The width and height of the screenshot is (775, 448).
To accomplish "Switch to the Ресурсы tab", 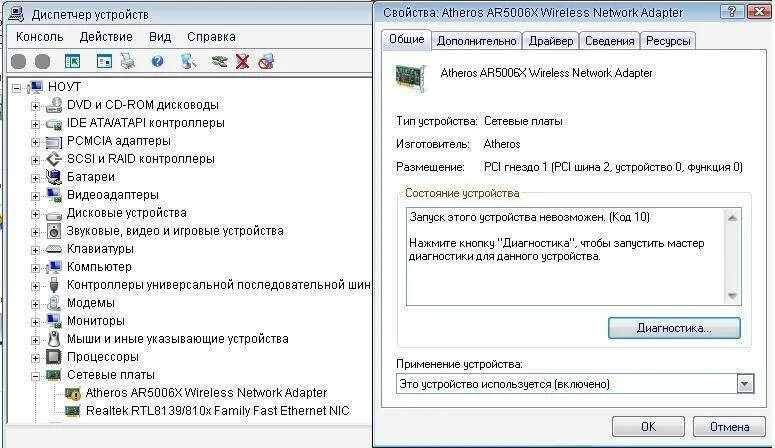I will point(668,41).
